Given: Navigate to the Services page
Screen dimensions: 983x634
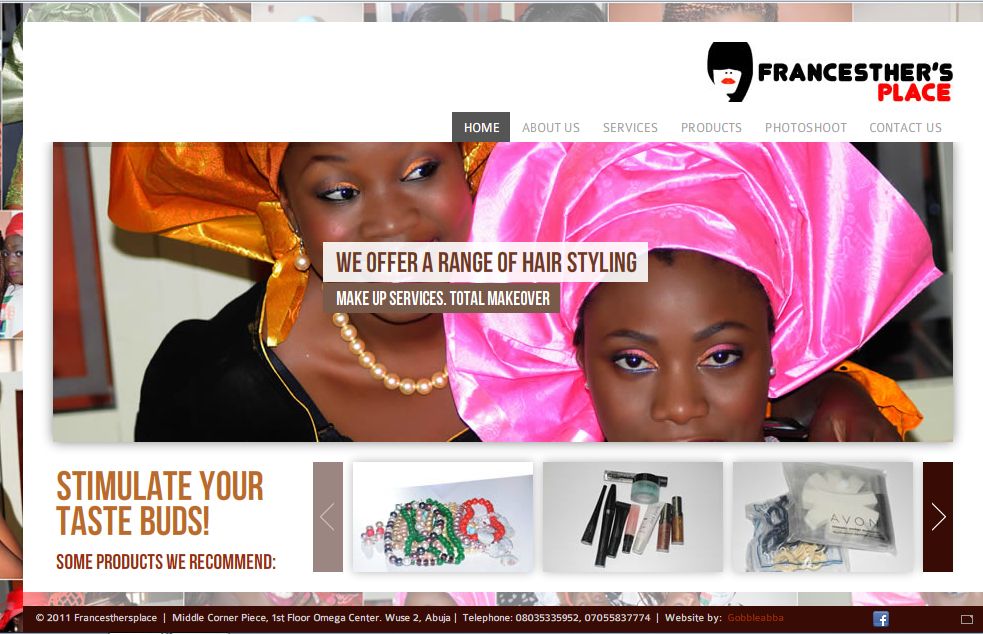Looking at the screenshot, I should (630, 127).
